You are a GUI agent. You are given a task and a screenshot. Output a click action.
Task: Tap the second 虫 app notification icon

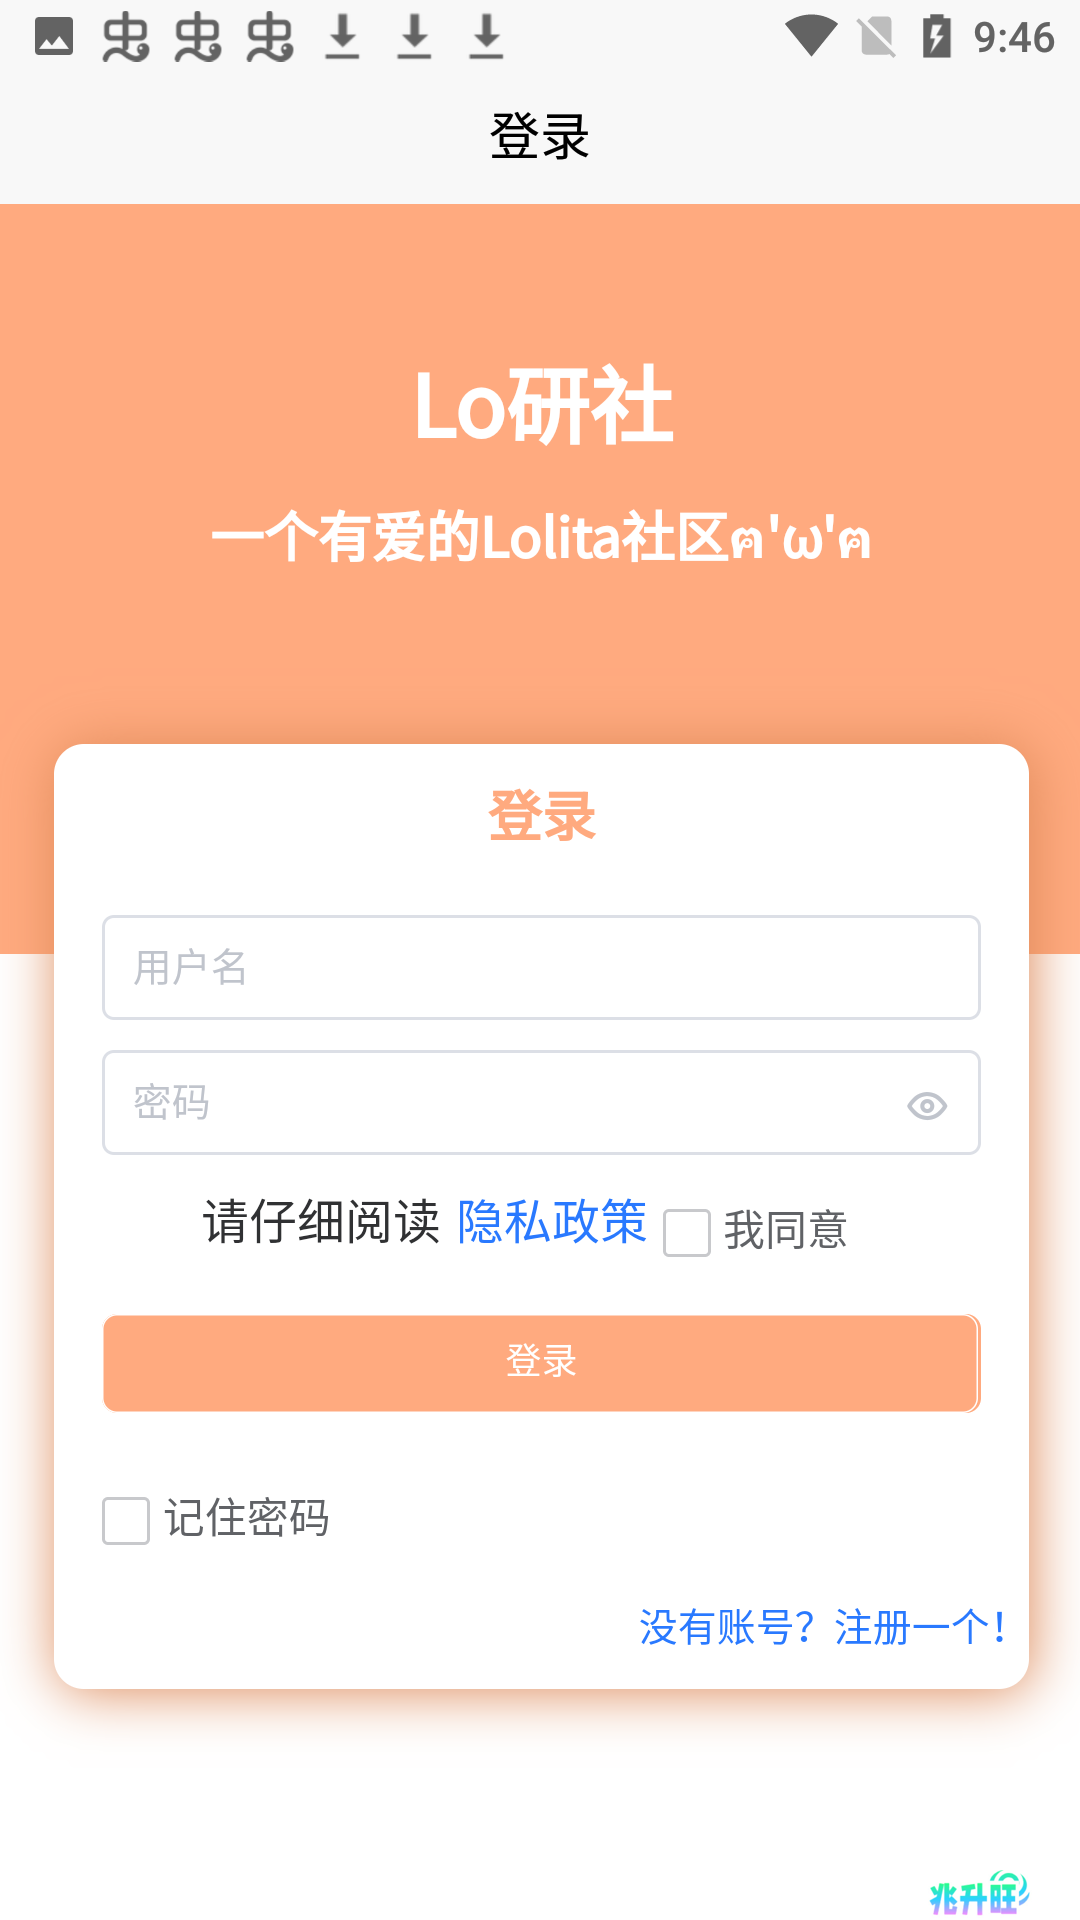pos(198,38)
